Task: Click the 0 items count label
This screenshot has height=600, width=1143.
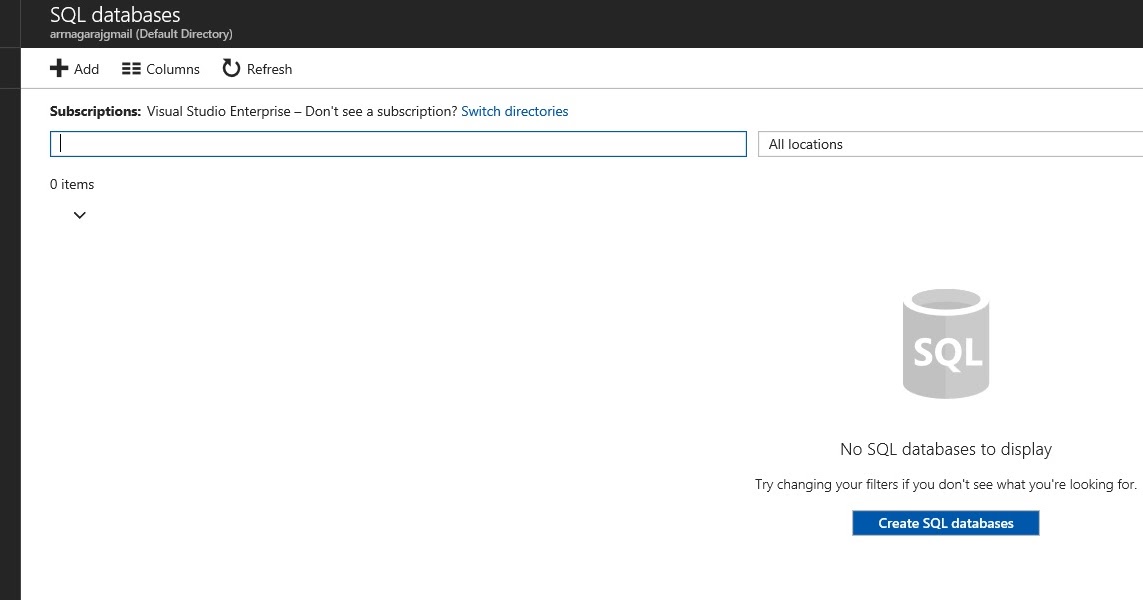Action: (x=71, y=184)
